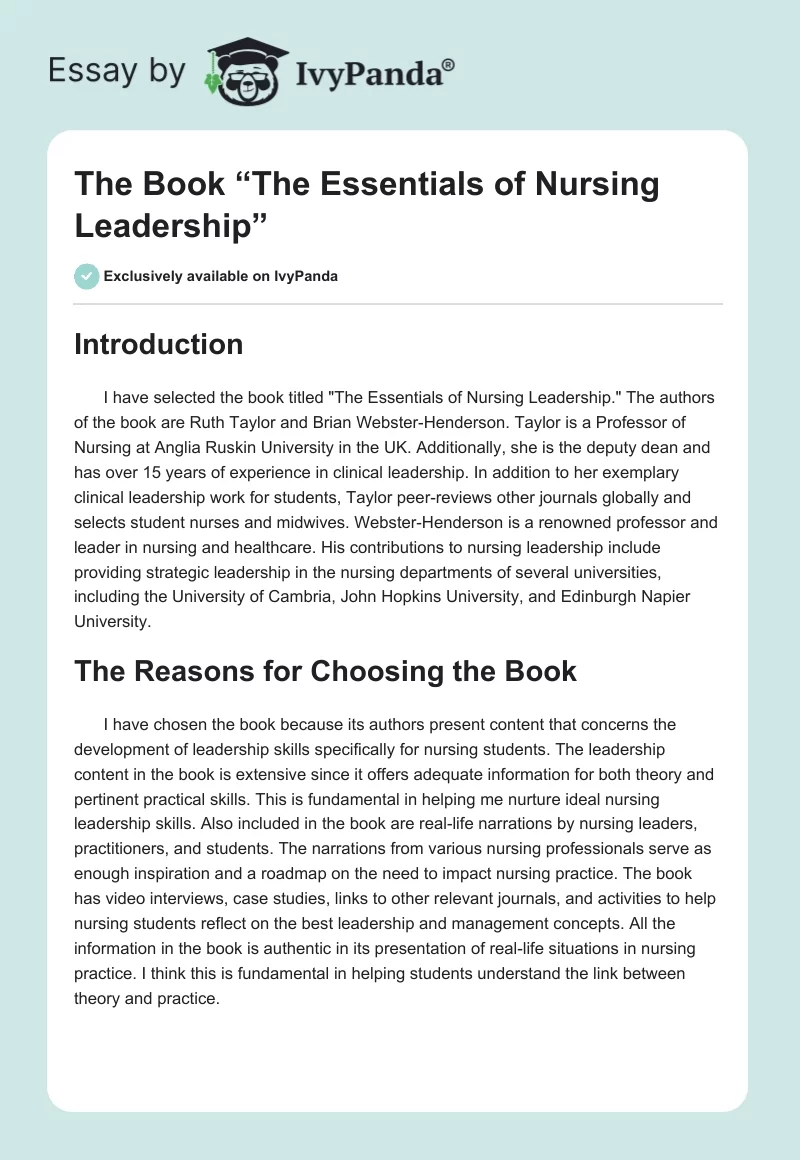This screenshot has height=1160, width=800.
Task: Click "The Reasons for Choosing the Book" heading
Action: [325, 670]
